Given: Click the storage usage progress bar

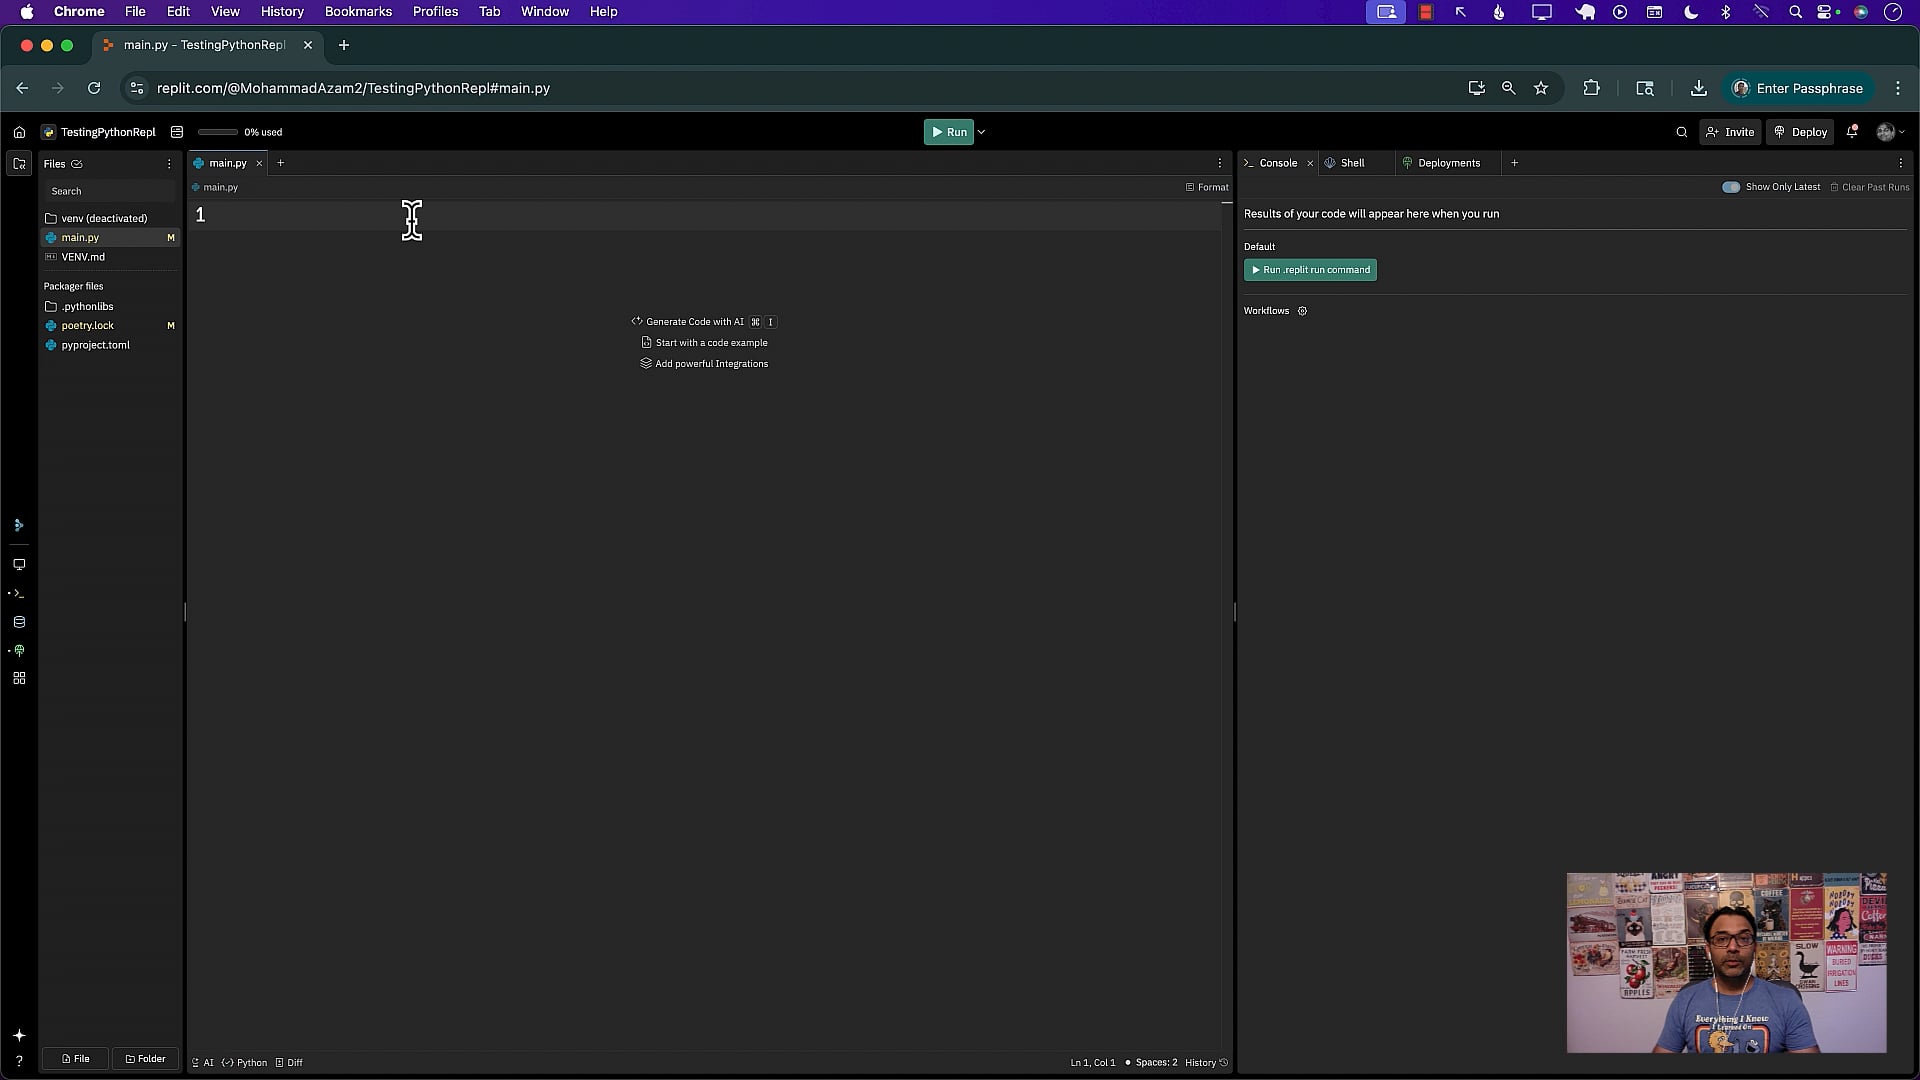Looking at the screenshot, I should tap(218, 132).
